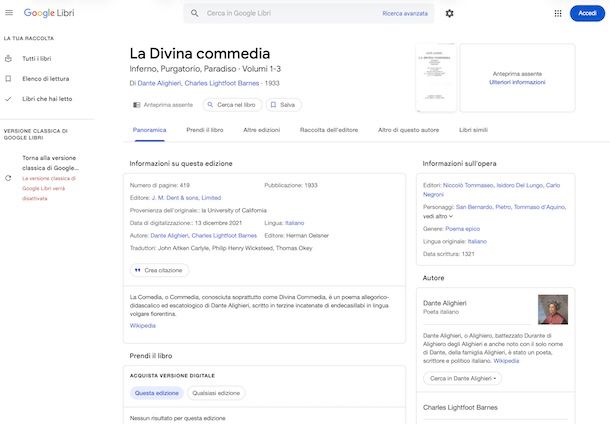Open the Google apps grid
Image resolution: width=610 pixels, height=424 pixels.
(558, 13)
